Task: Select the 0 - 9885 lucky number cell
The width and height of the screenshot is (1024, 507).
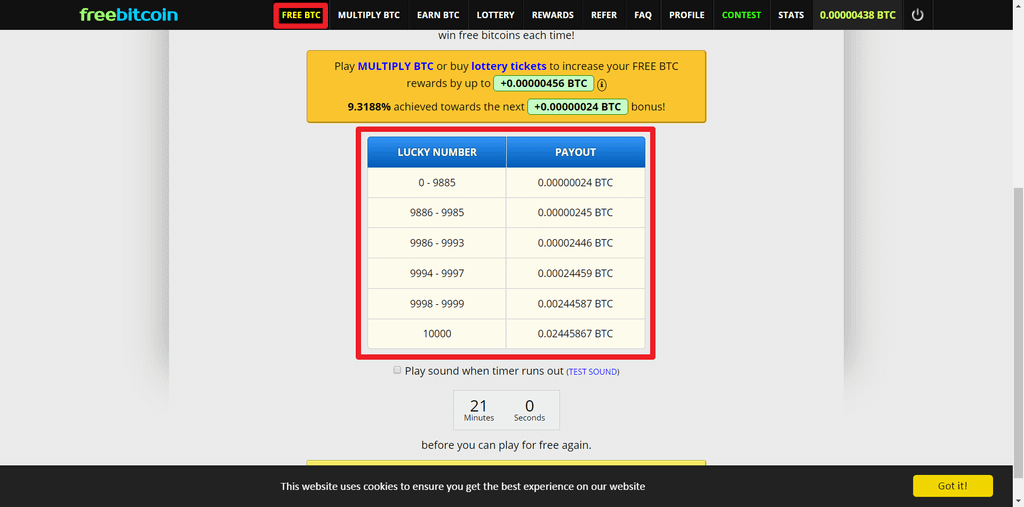Action: tap(437, 183)
